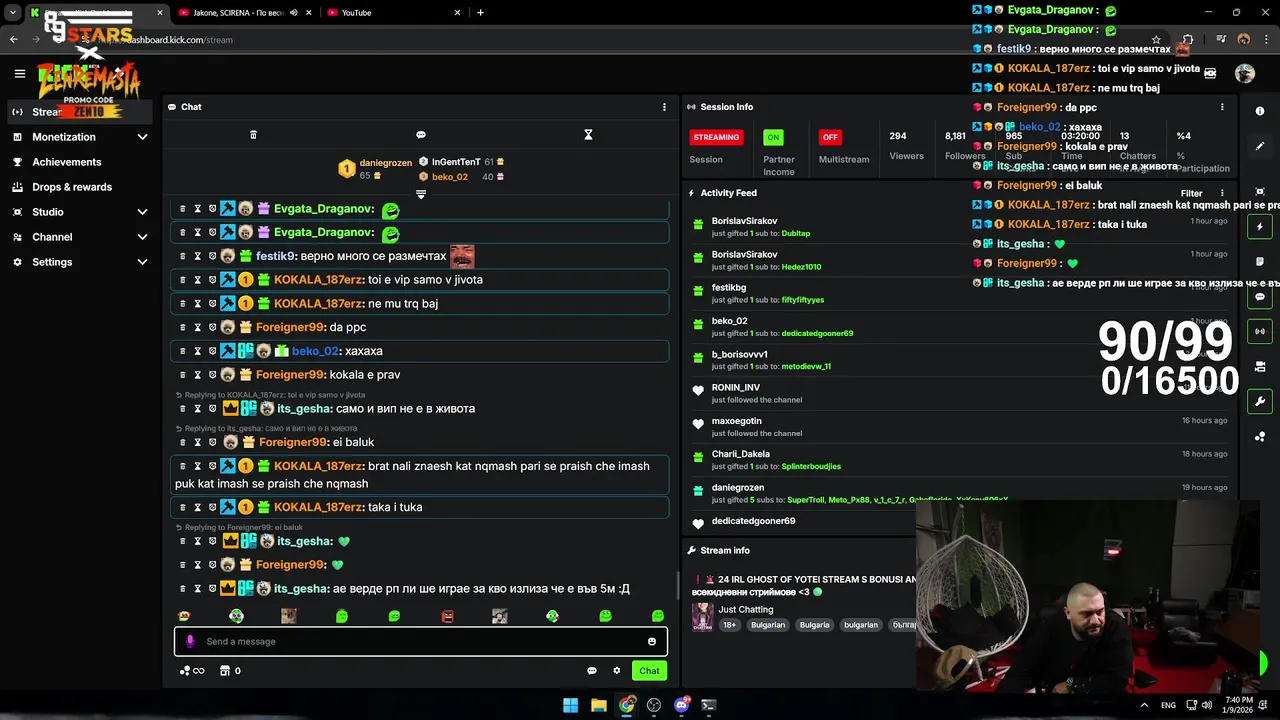Open the channel points infinity icon
The width and height of the screenshot is (1280, 720).
pos(192,671)
